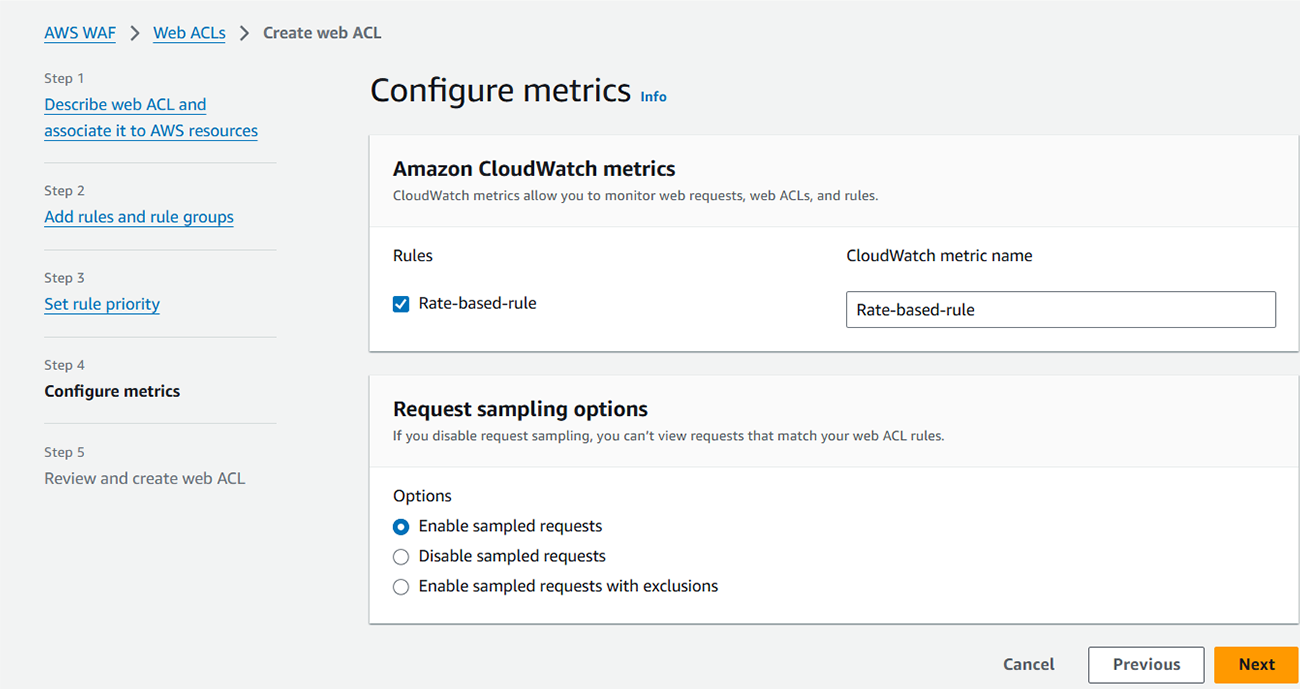The image size is (1300, 690).
Task: Select Enable sampled requests with exclusions
Action: tap(401, 587)
